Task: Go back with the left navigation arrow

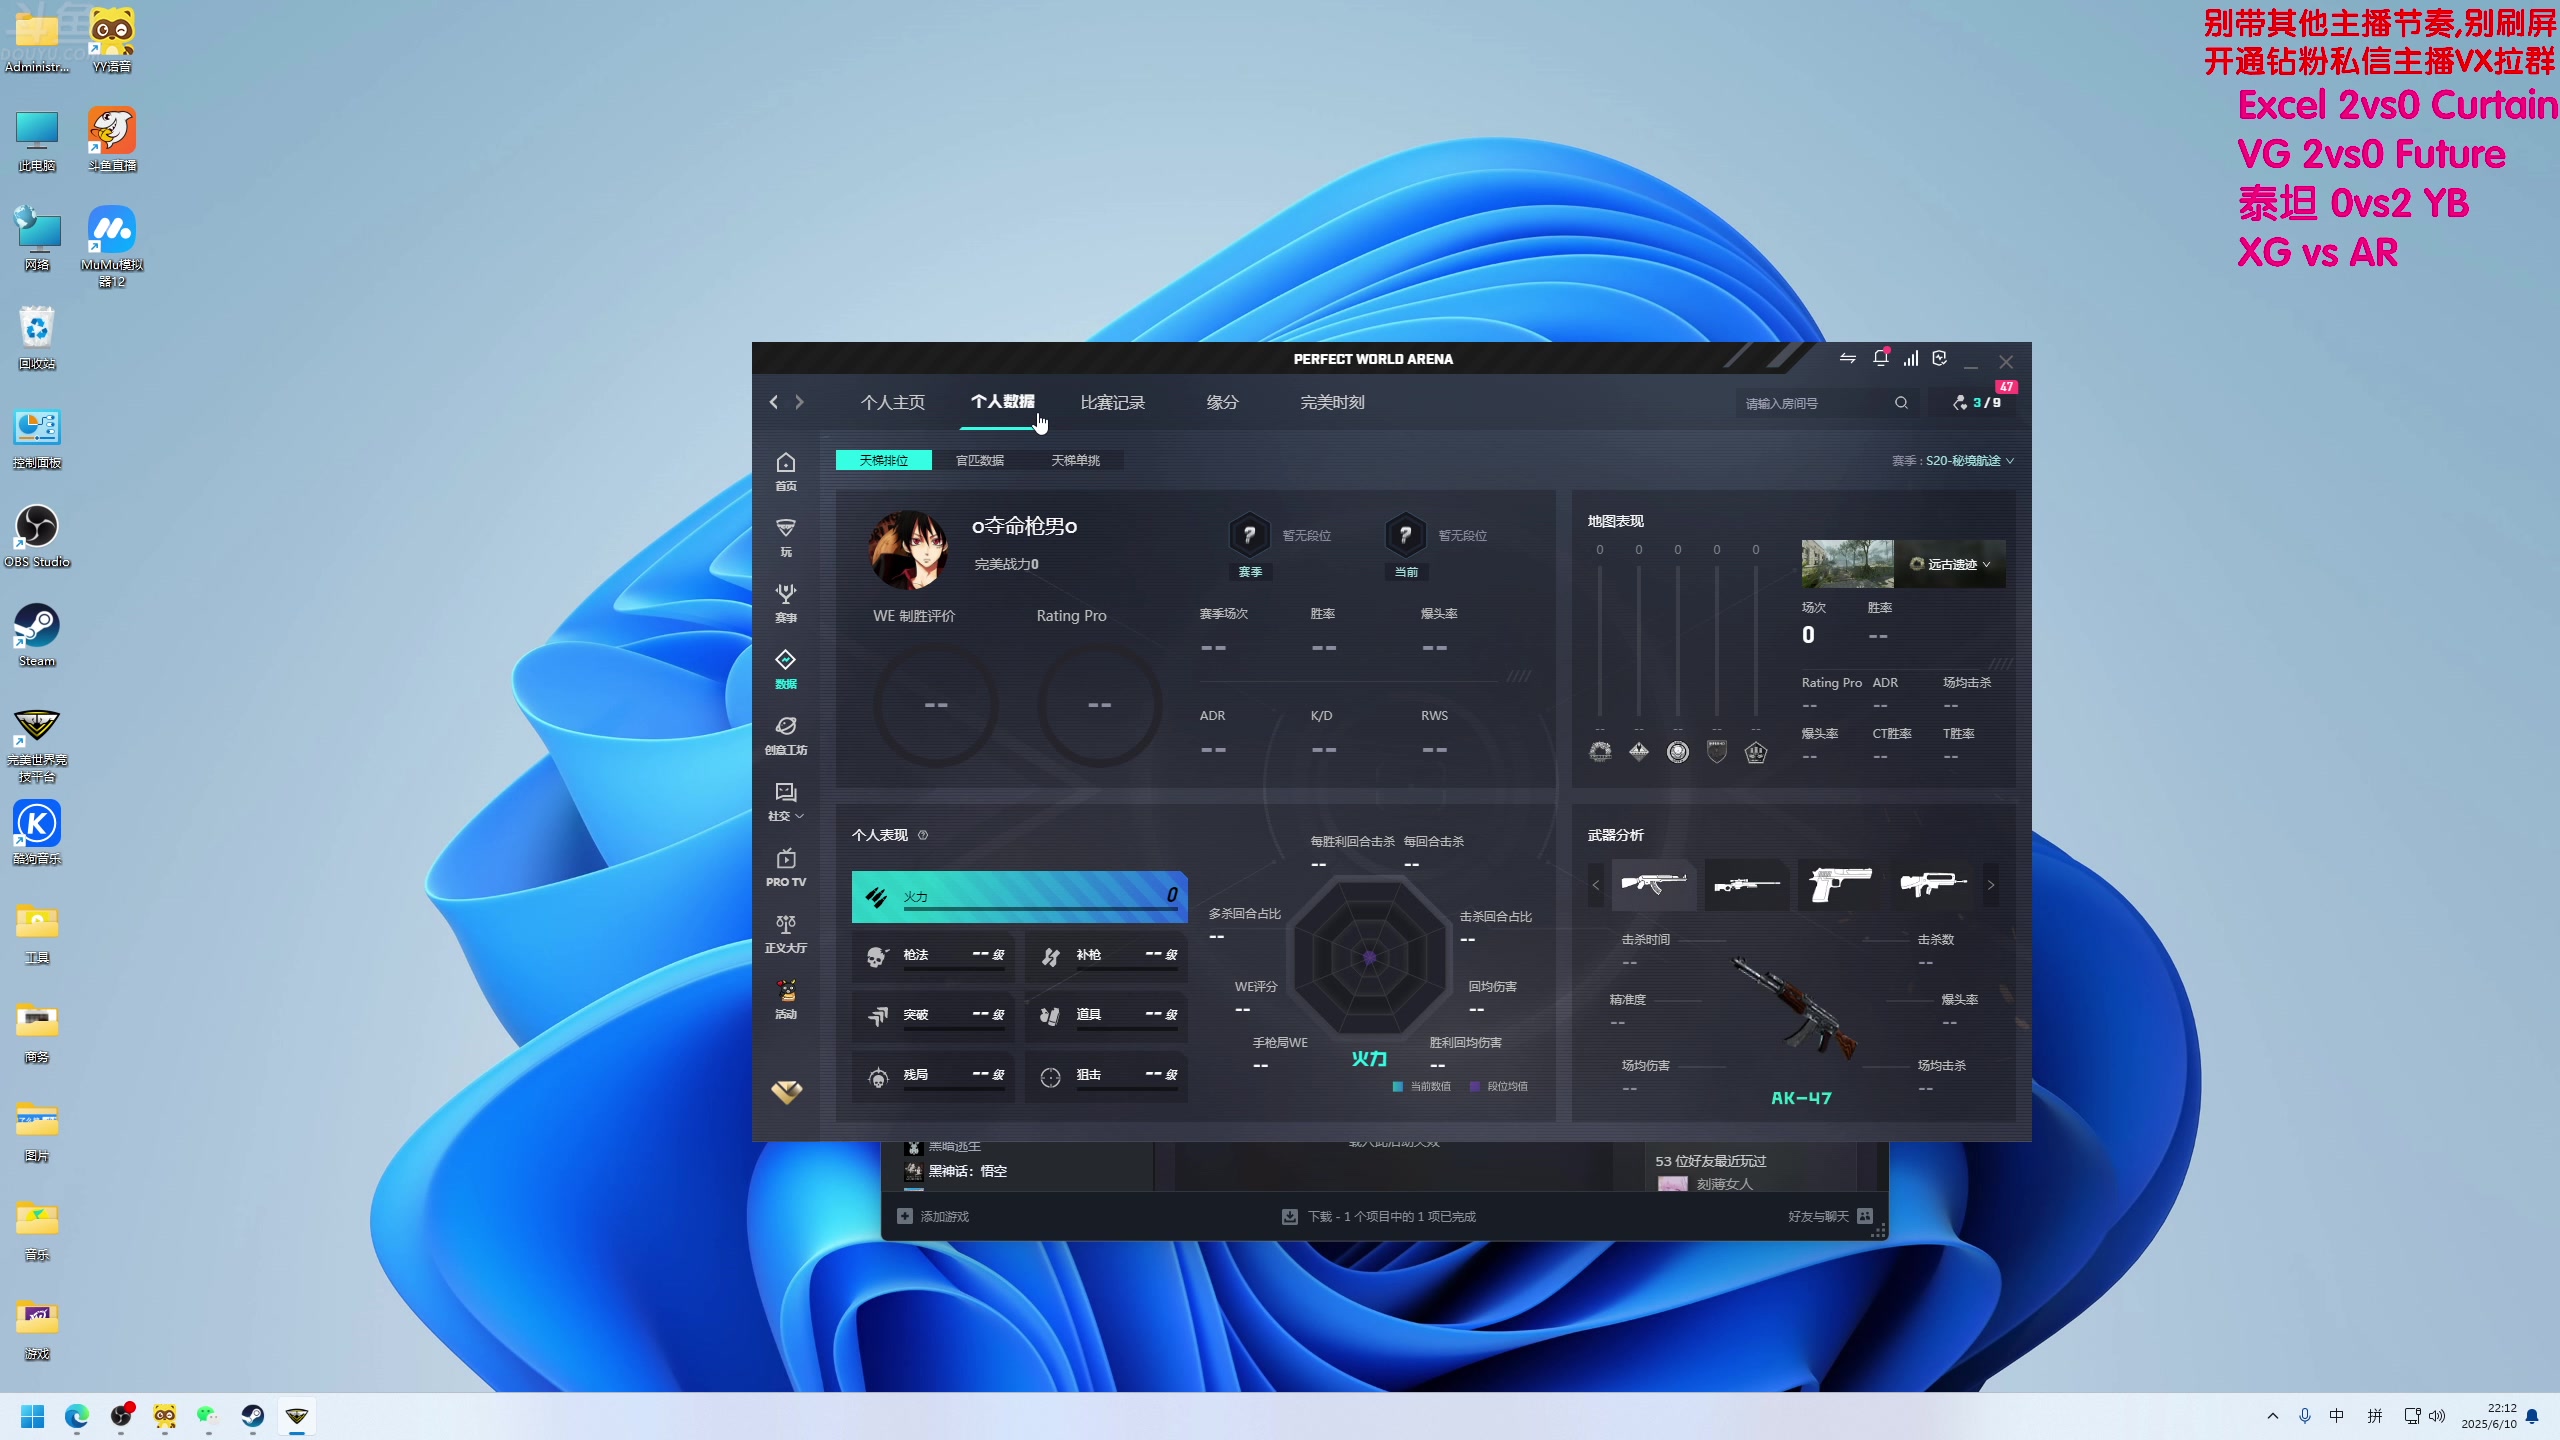Action: (774, 402)
